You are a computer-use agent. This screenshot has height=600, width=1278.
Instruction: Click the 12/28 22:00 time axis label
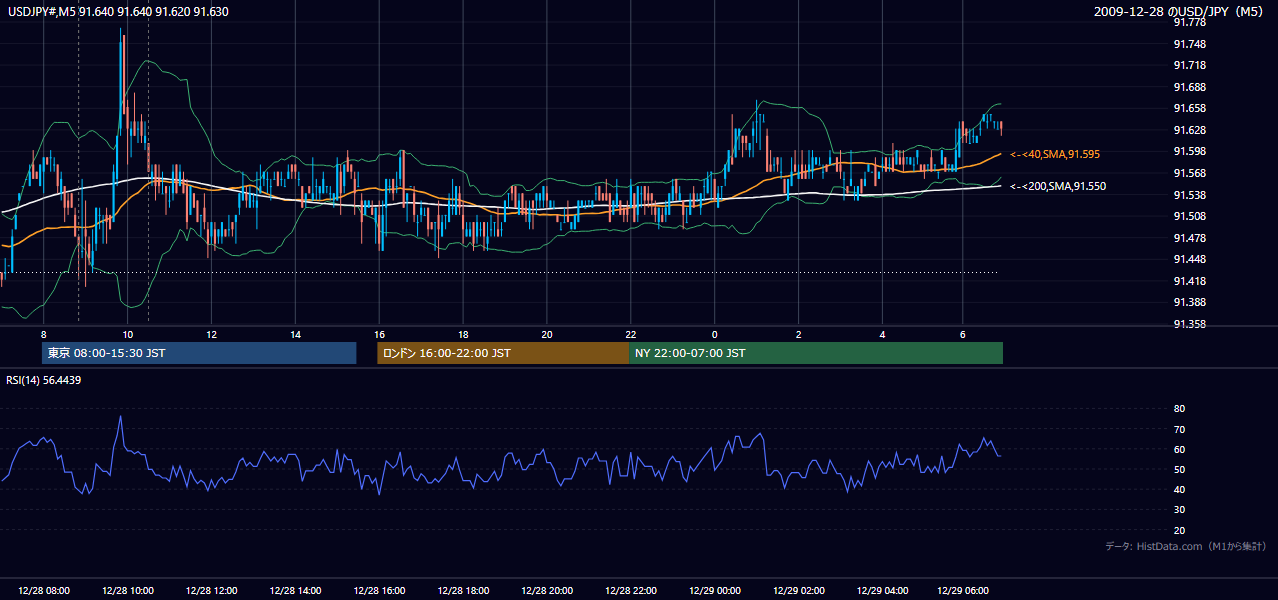click(x=631, y=591)
